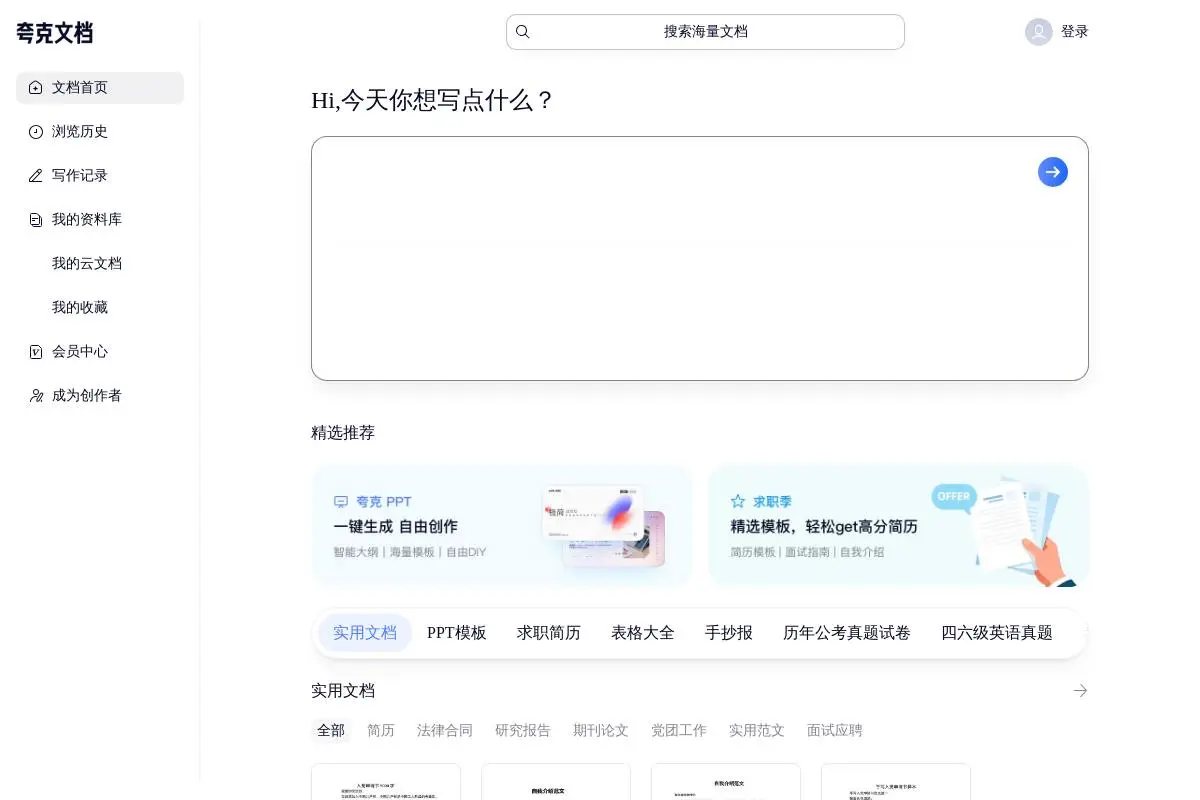Click the 求职季 star icon

[738, 501]
